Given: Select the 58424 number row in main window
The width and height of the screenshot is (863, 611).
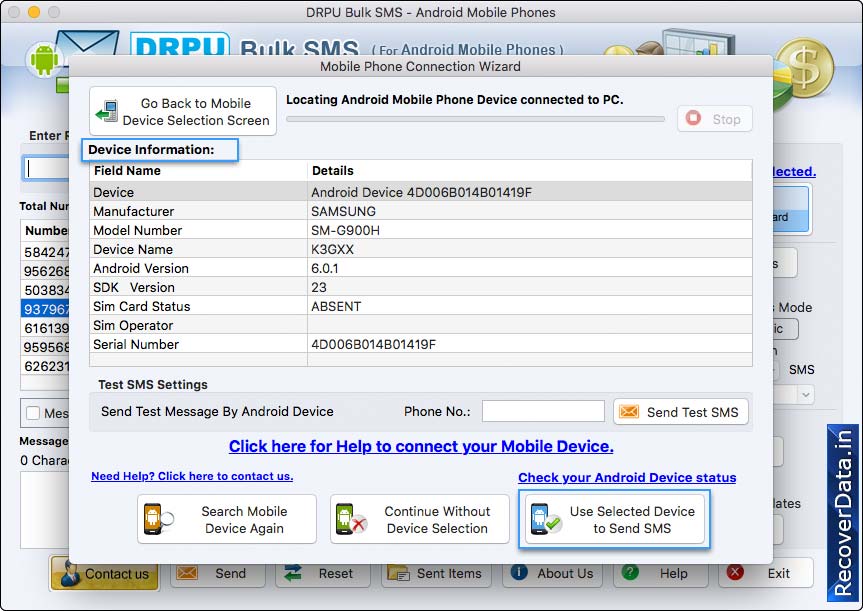Looking at the screenshot, I should (x=45, y=252).
